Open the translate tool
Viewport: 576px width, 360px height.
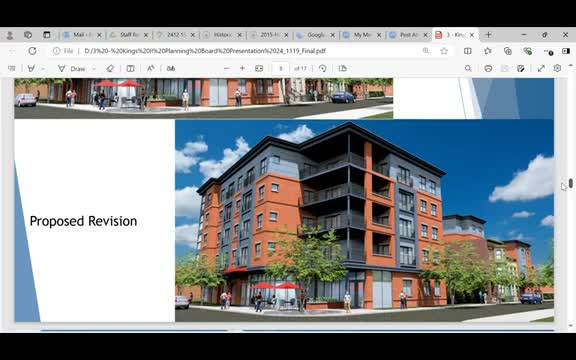click(x=171, y=68)
